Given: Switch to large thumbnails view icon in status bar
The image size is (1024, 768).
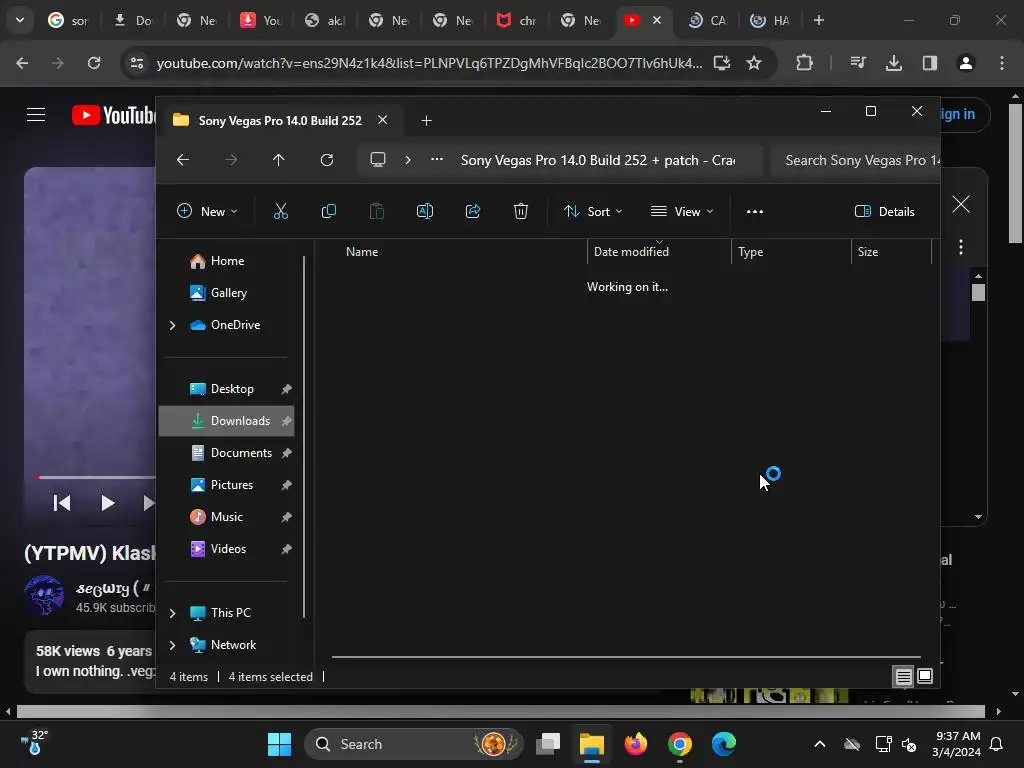Looking at the screenshot, I should point(925,676).
